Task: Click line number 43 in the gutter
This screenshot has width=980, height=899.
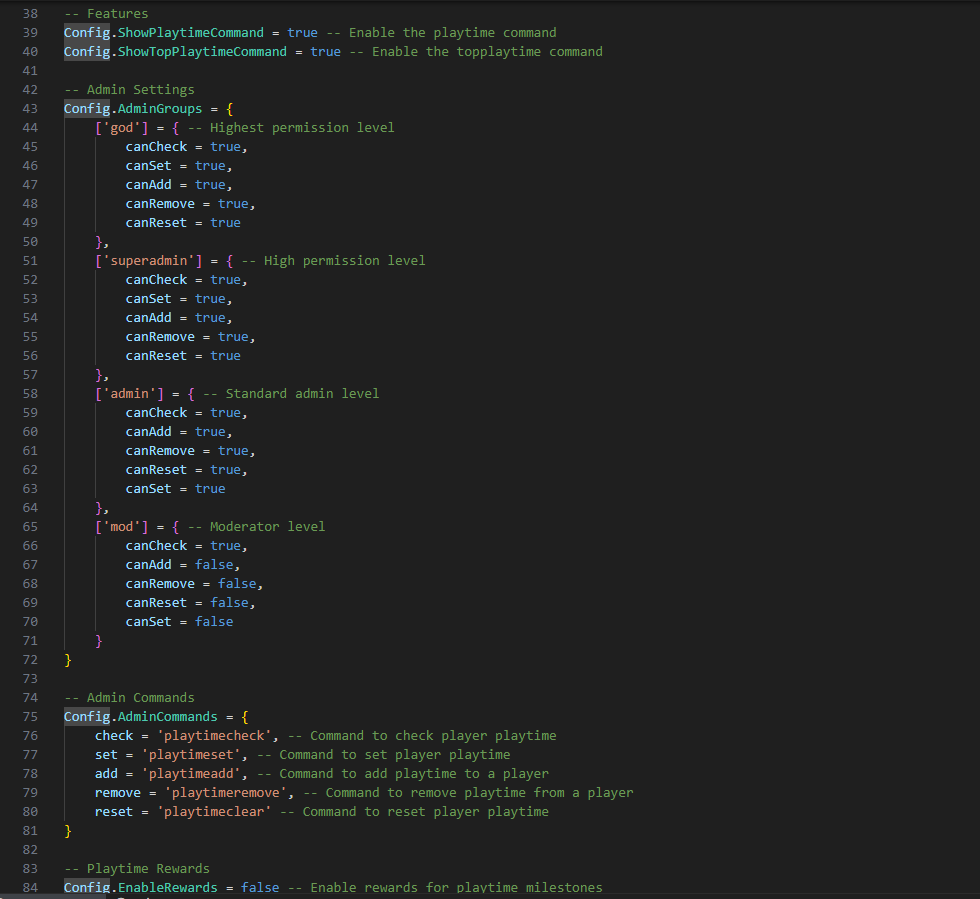Action: pos(30,109)
